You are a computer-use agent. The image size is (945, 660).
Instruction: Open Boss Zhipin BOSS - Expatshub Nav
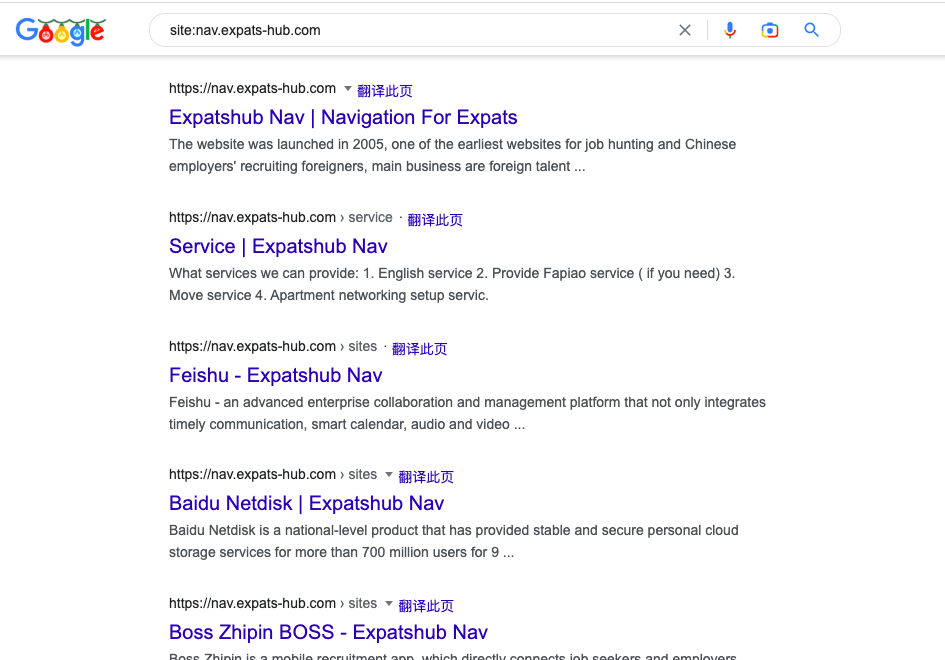(x=328, y=632)
